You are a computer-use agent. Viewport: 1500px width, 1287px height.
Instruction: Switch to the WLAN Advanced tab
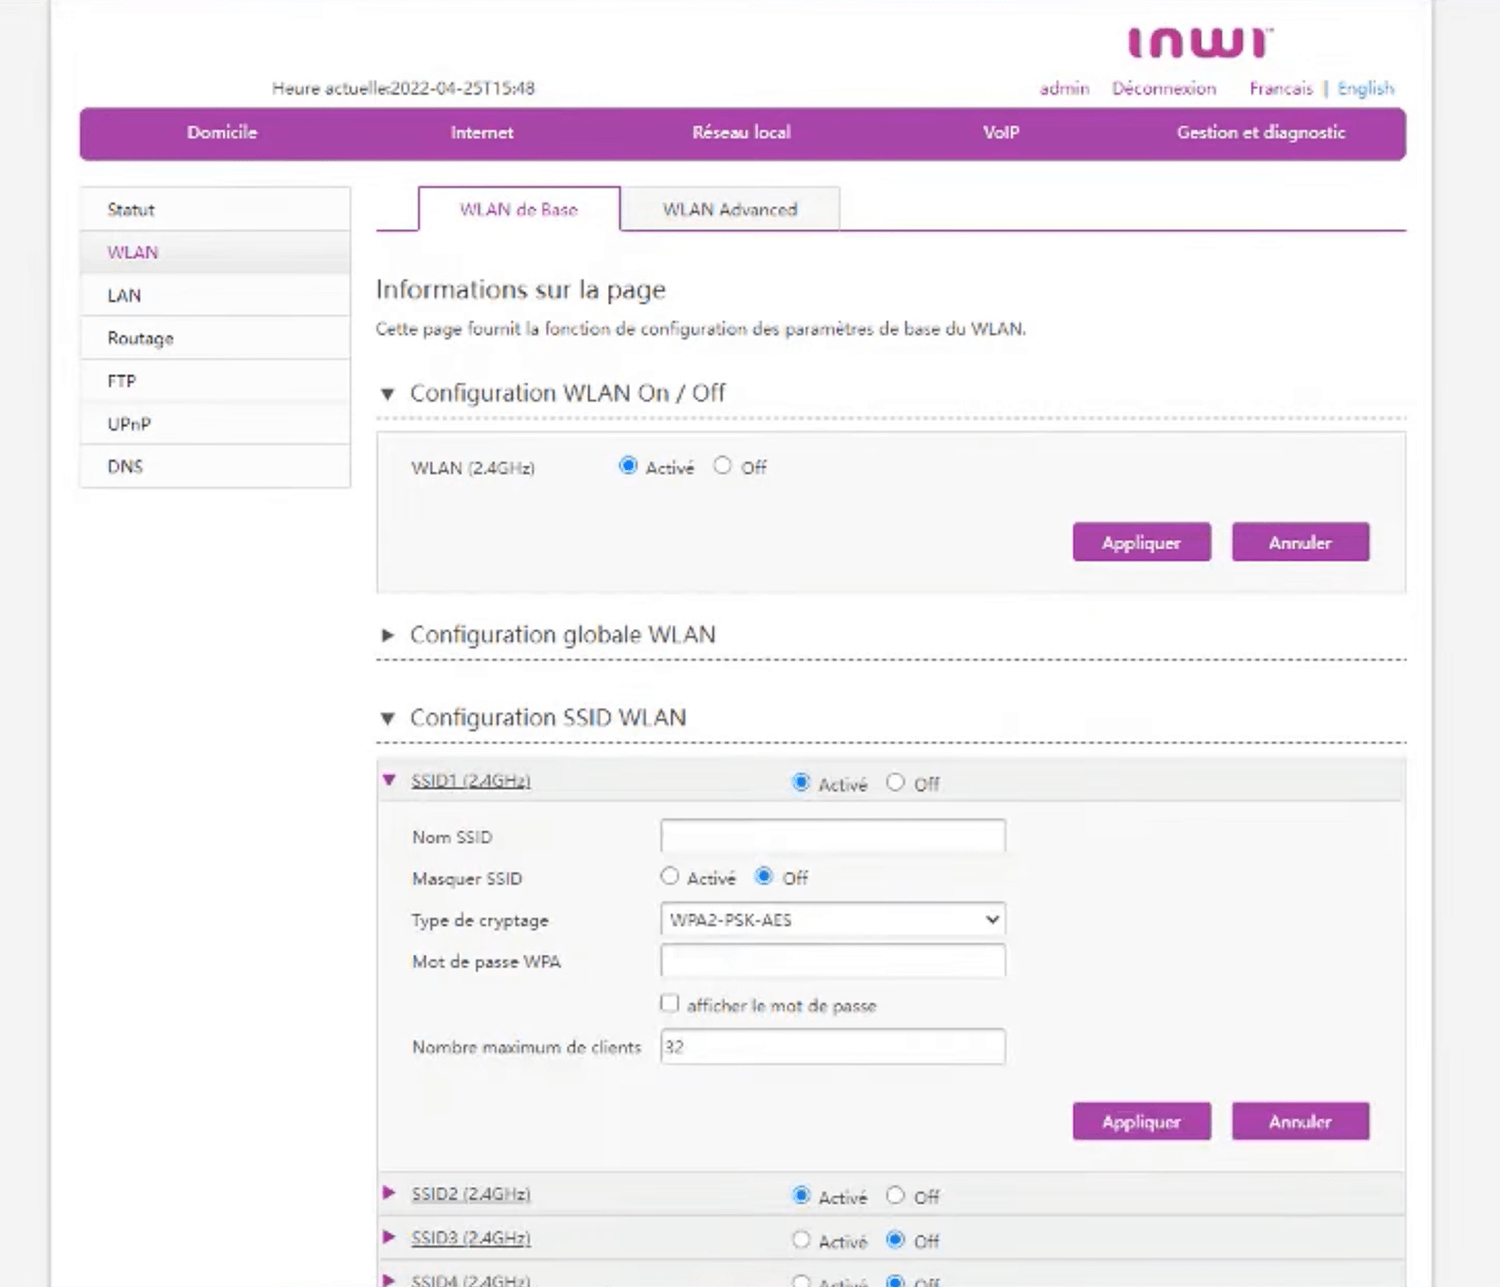[730, 210]
